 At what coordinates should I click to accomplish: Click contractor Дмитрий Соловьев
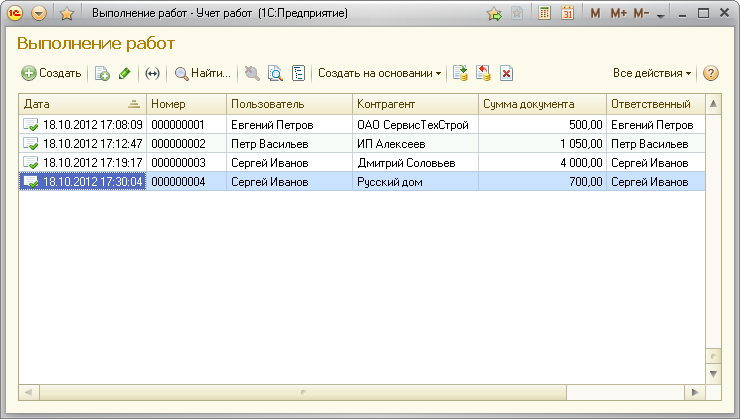click(x=406, y=163)
